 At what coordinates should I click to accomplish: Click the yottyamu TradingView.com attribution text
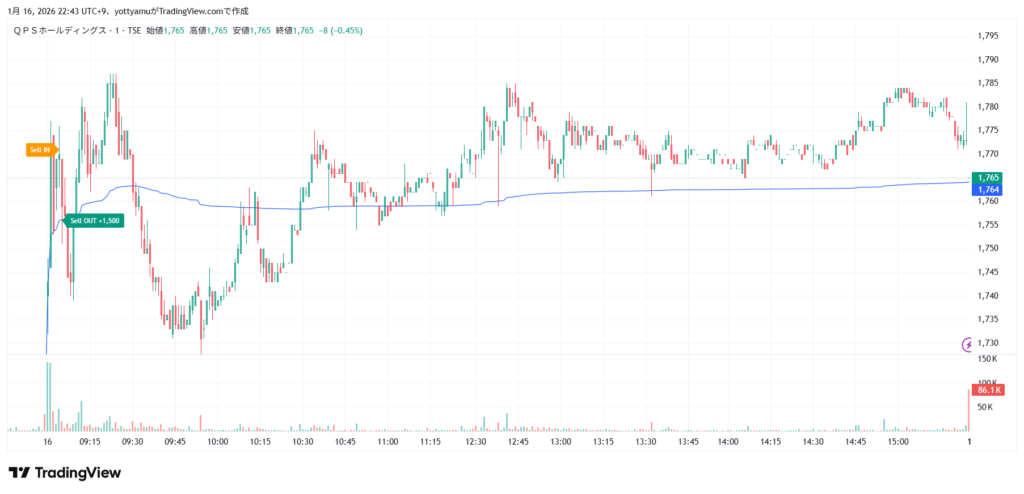click(128, 11)
